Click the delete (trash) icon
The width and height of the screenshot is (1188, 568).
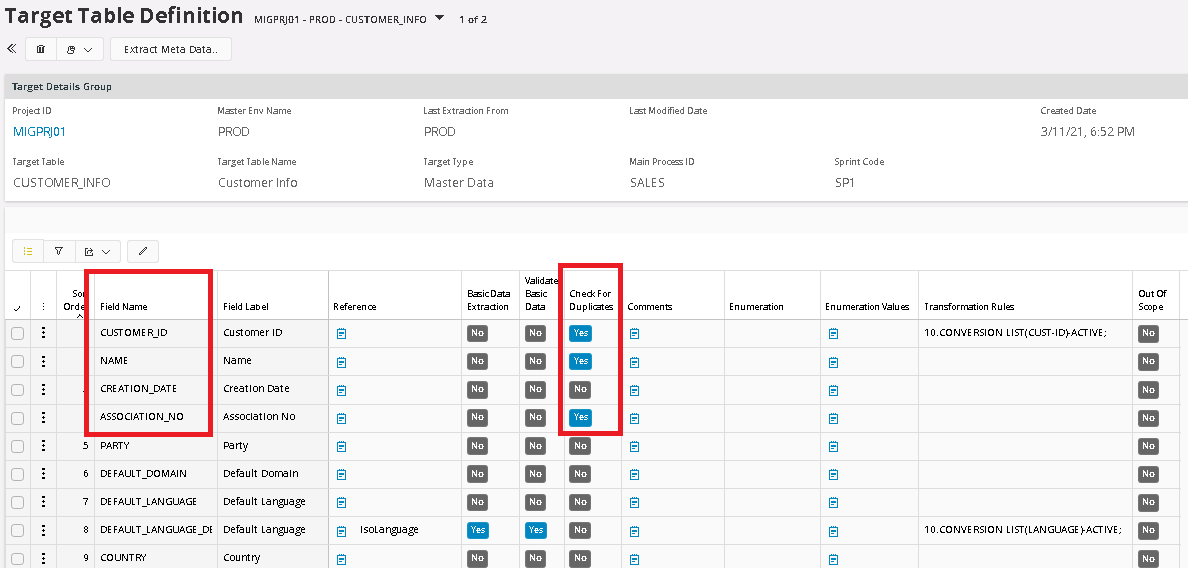[x=40, y=49]
